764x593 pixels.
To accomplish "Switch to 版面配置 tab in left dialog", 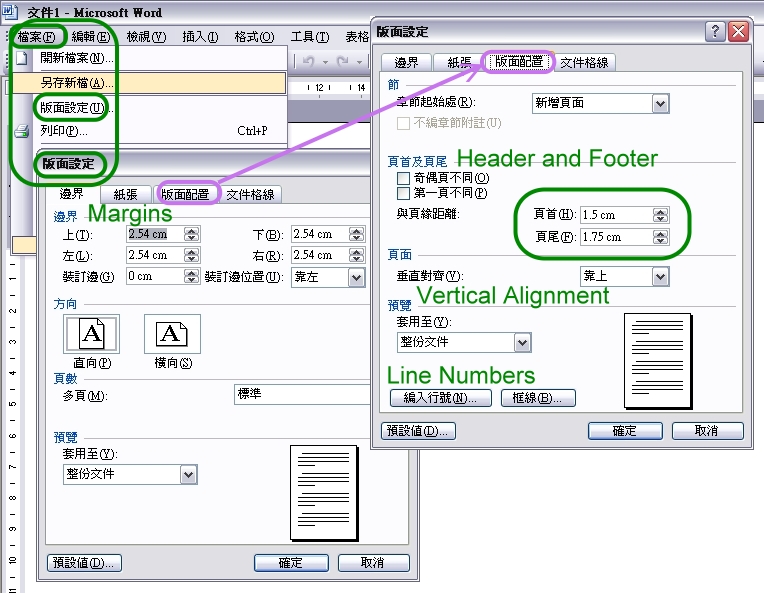I will [x=185, y=194].
